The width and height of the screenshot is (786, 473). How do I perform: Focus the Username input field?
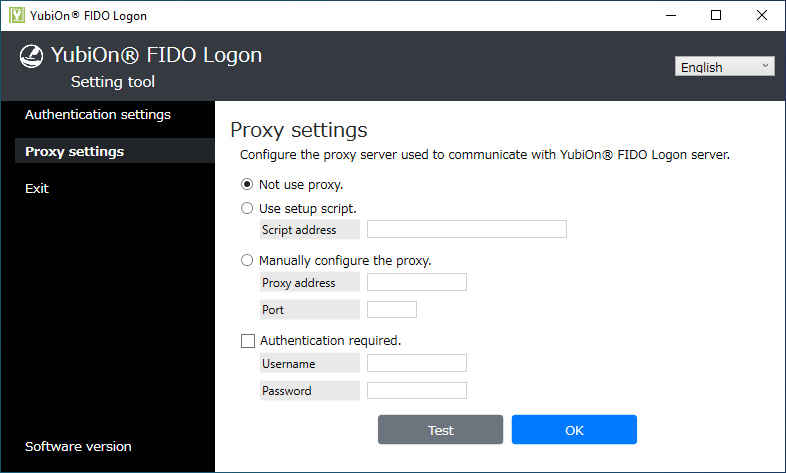click(x=416, y=363)
